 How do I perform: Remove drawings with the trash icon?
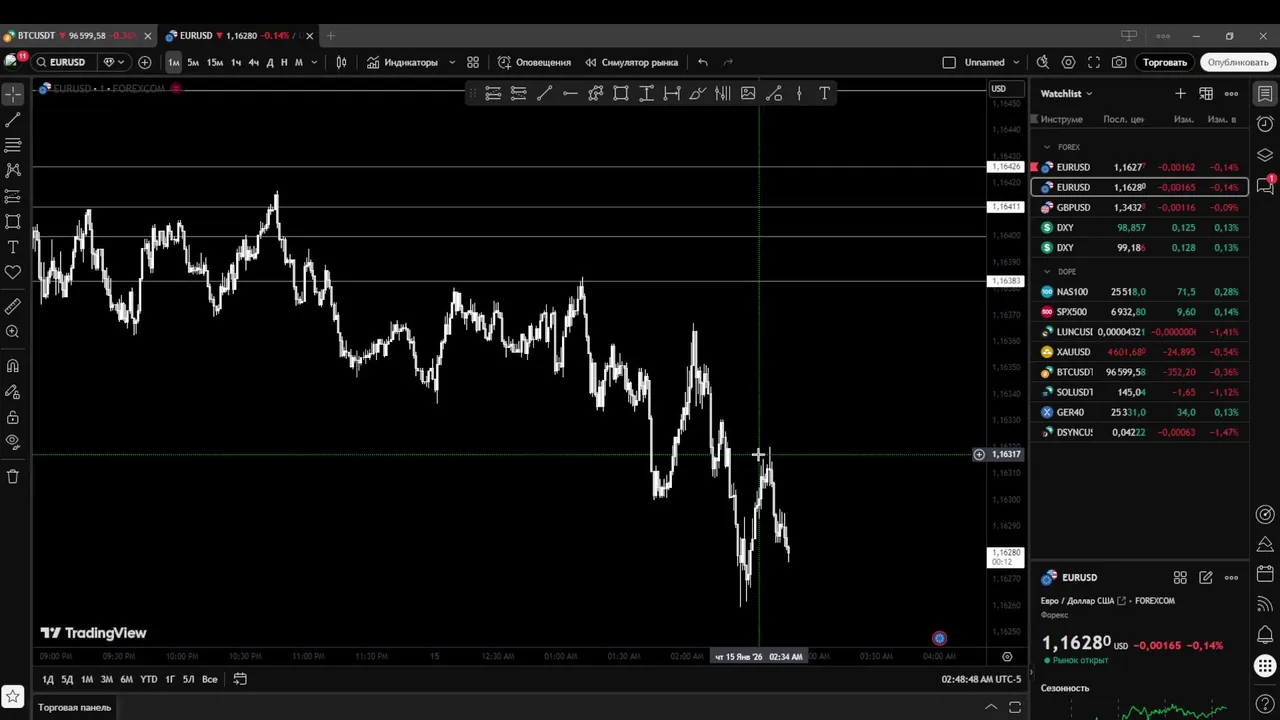click(13, 477)
